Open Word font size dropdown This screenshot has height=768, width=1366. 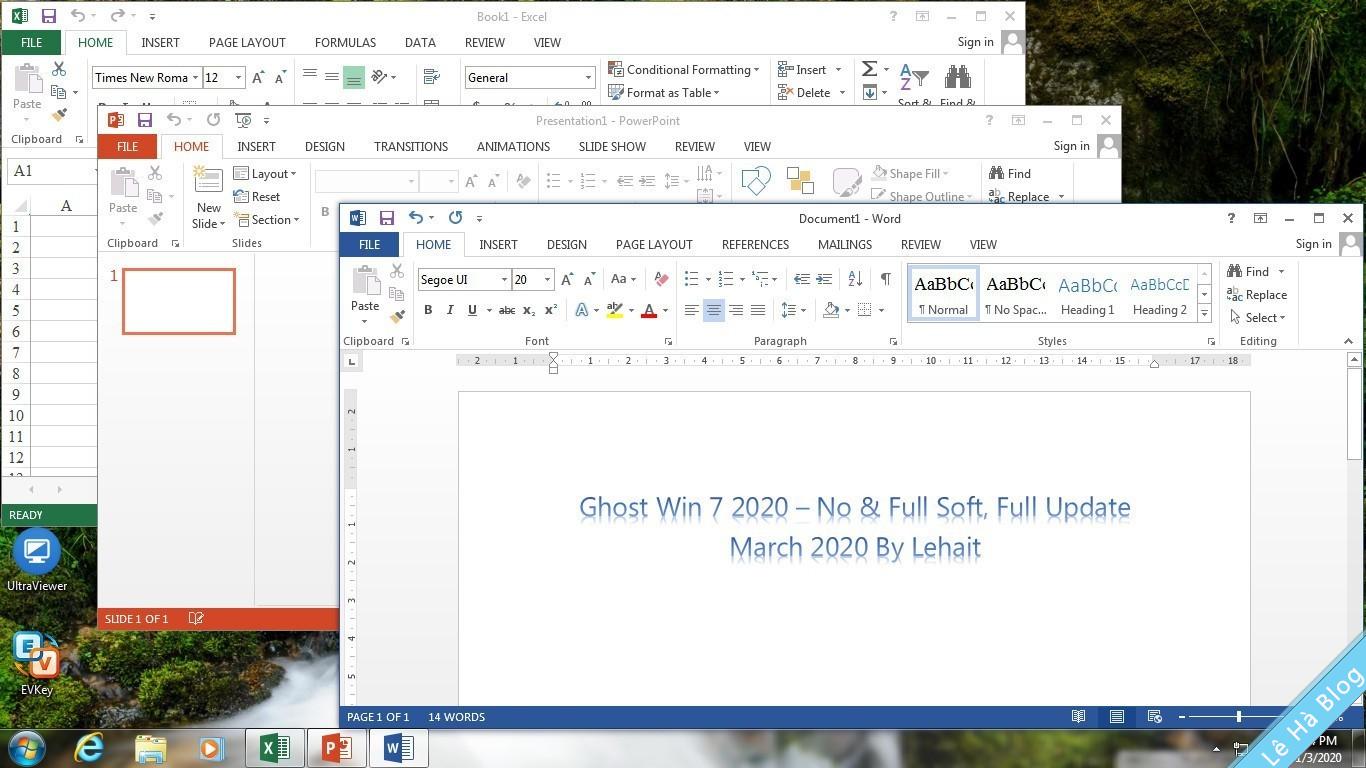(x=547, y=280)
